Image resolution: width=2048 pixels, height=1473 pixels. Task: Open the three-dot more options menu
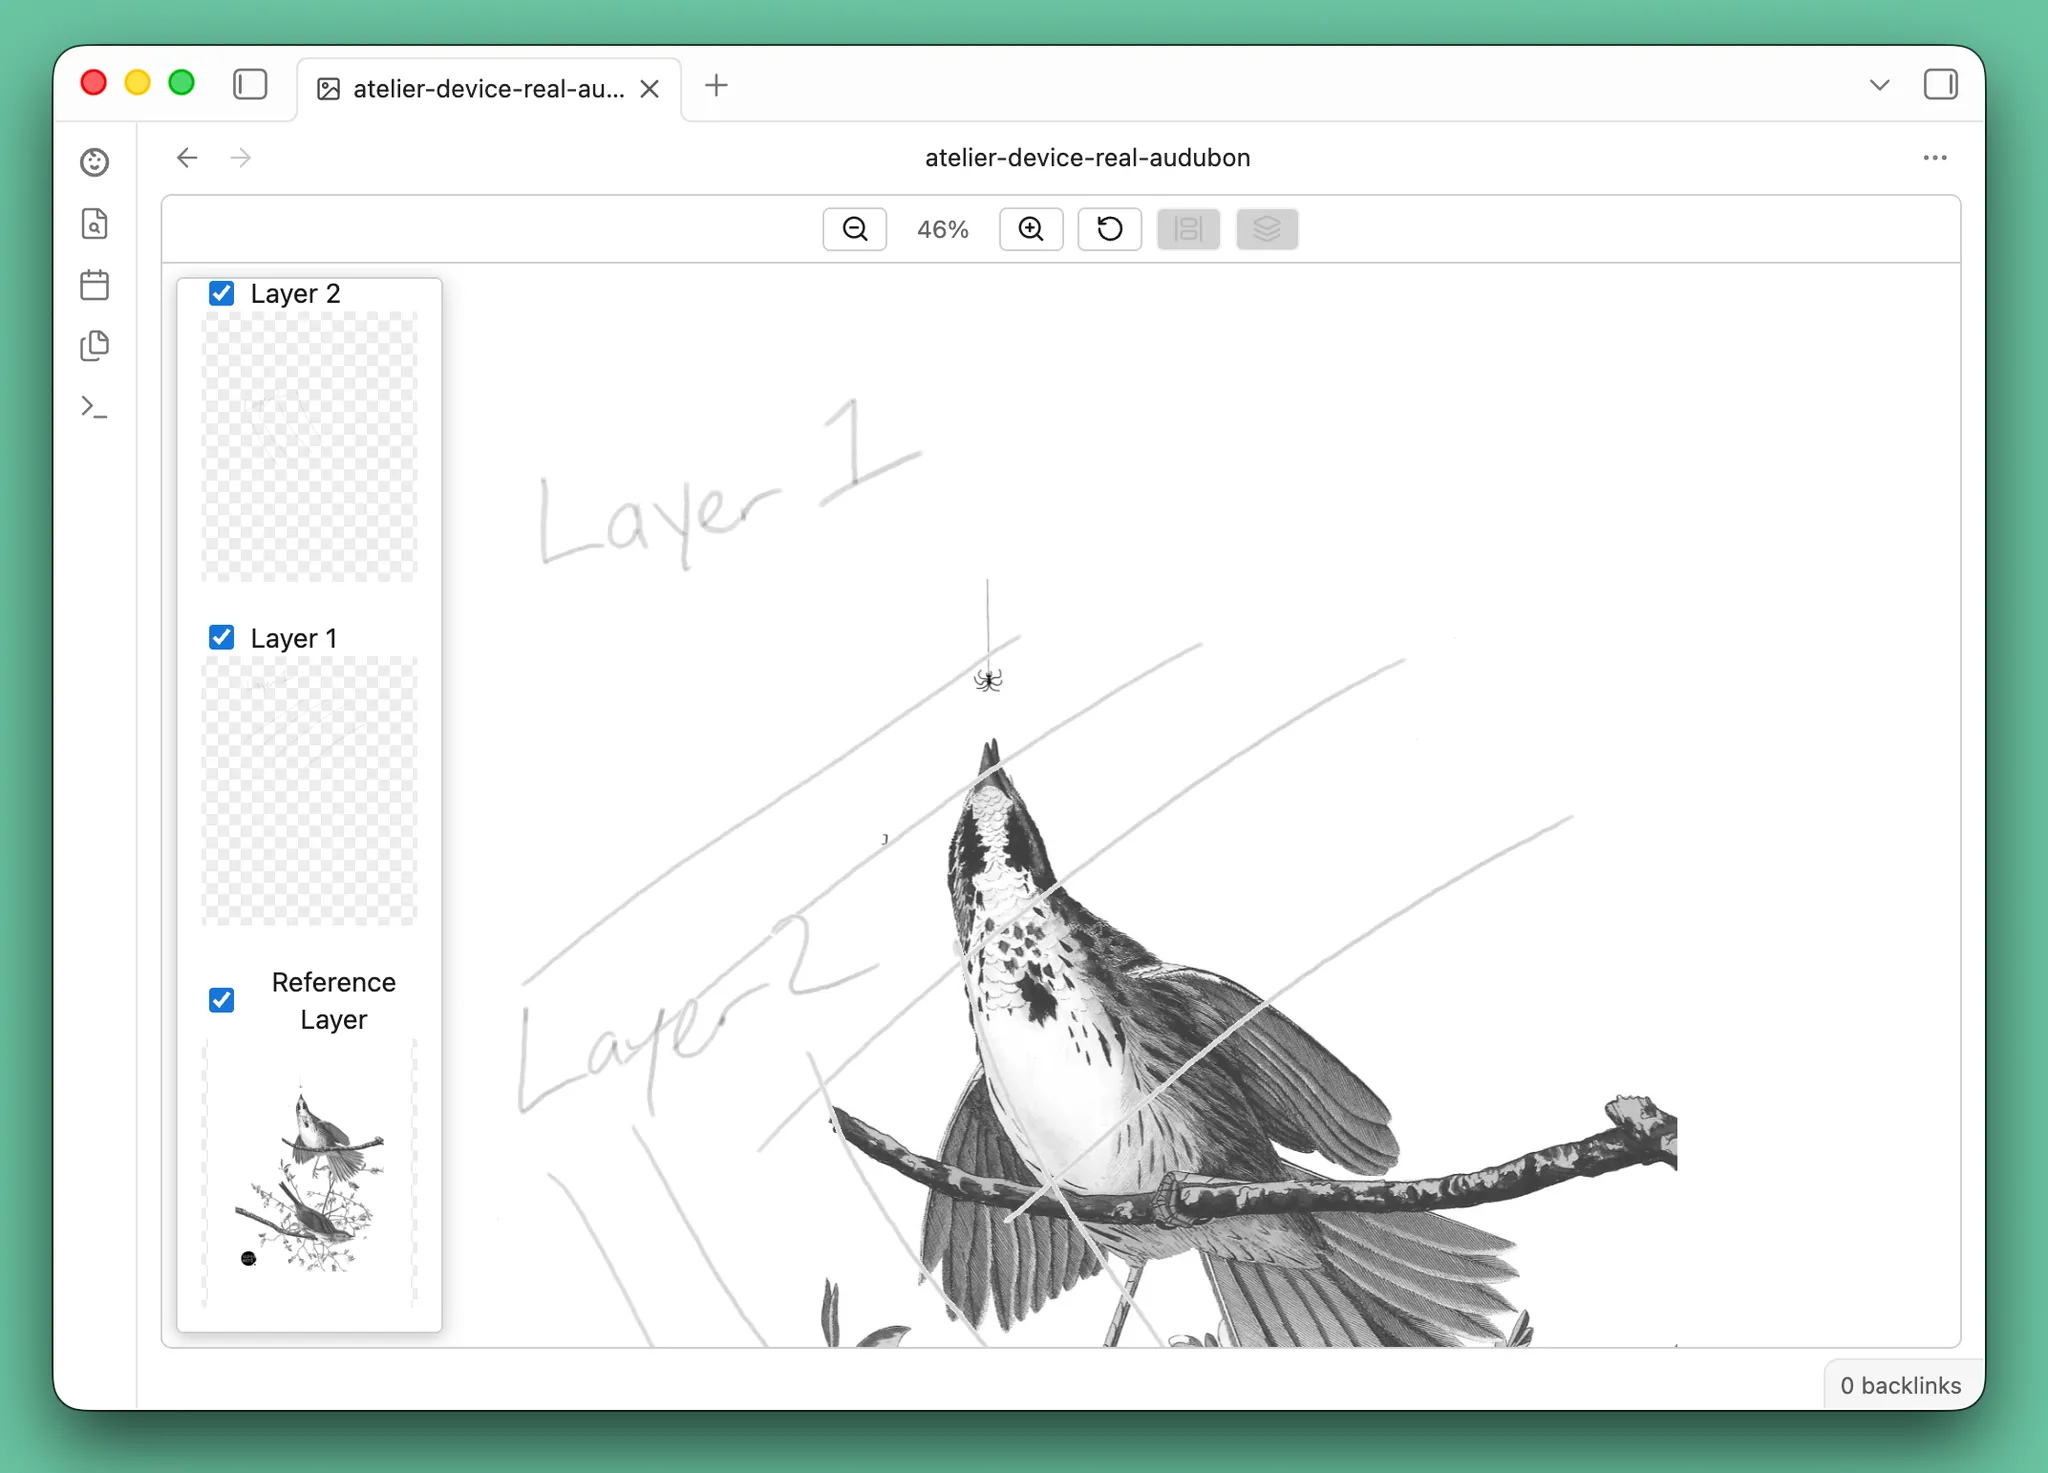coord(1935,158)
